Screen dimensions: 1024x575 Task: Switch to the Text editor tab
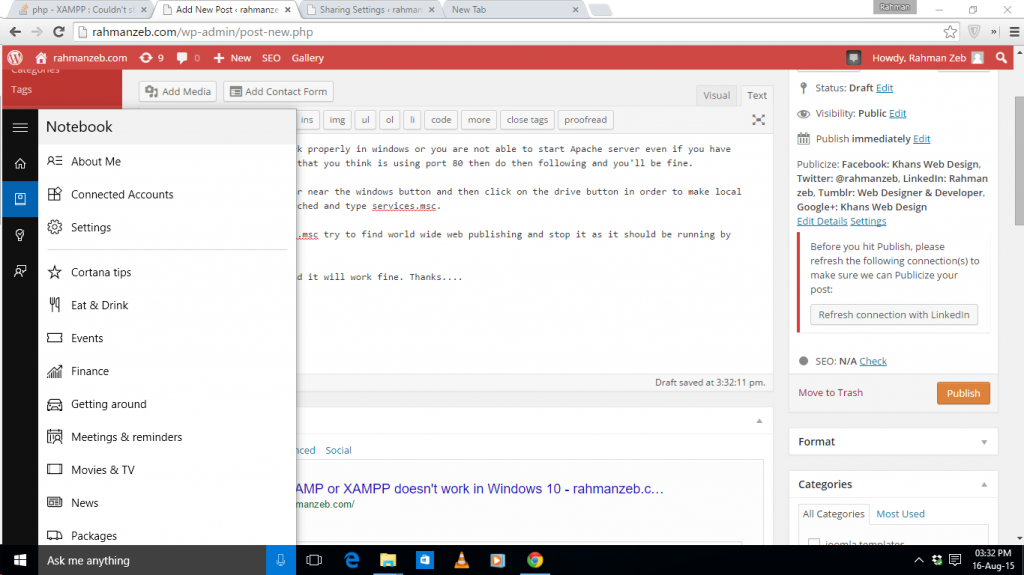tap(757, 95)
